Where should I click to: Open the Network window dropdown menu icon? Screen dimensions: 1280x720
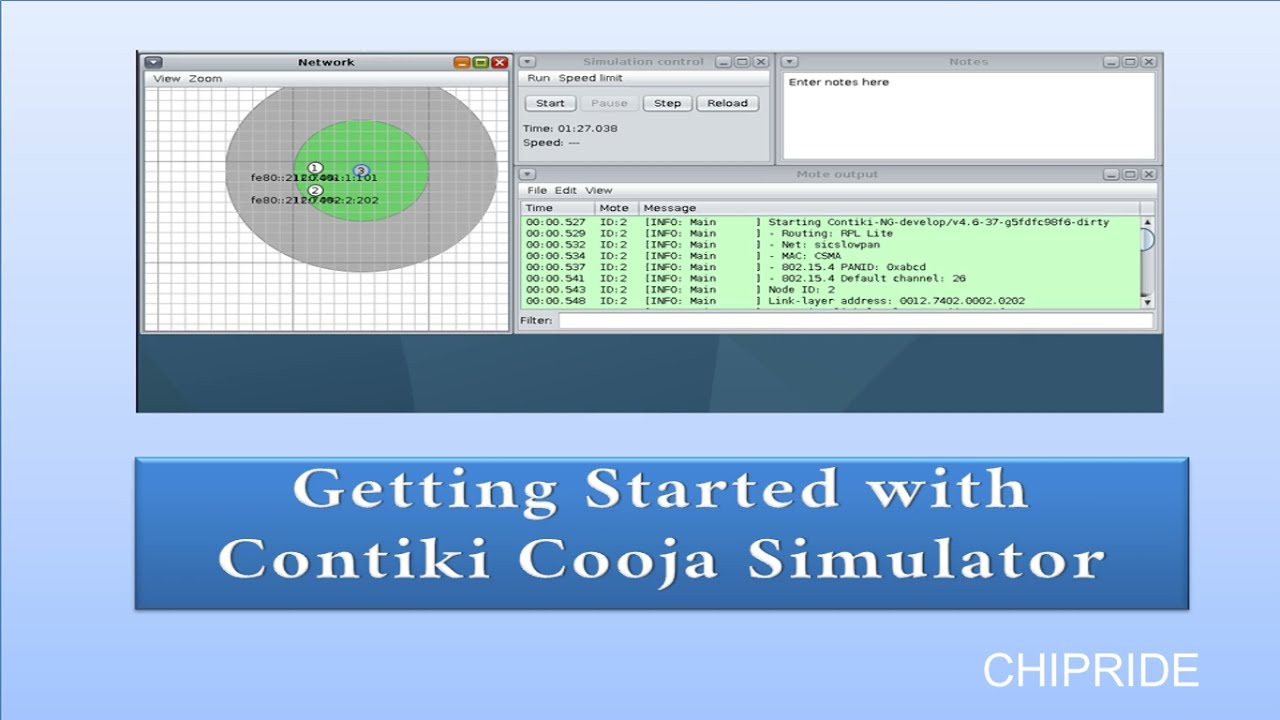click(153, 62)
